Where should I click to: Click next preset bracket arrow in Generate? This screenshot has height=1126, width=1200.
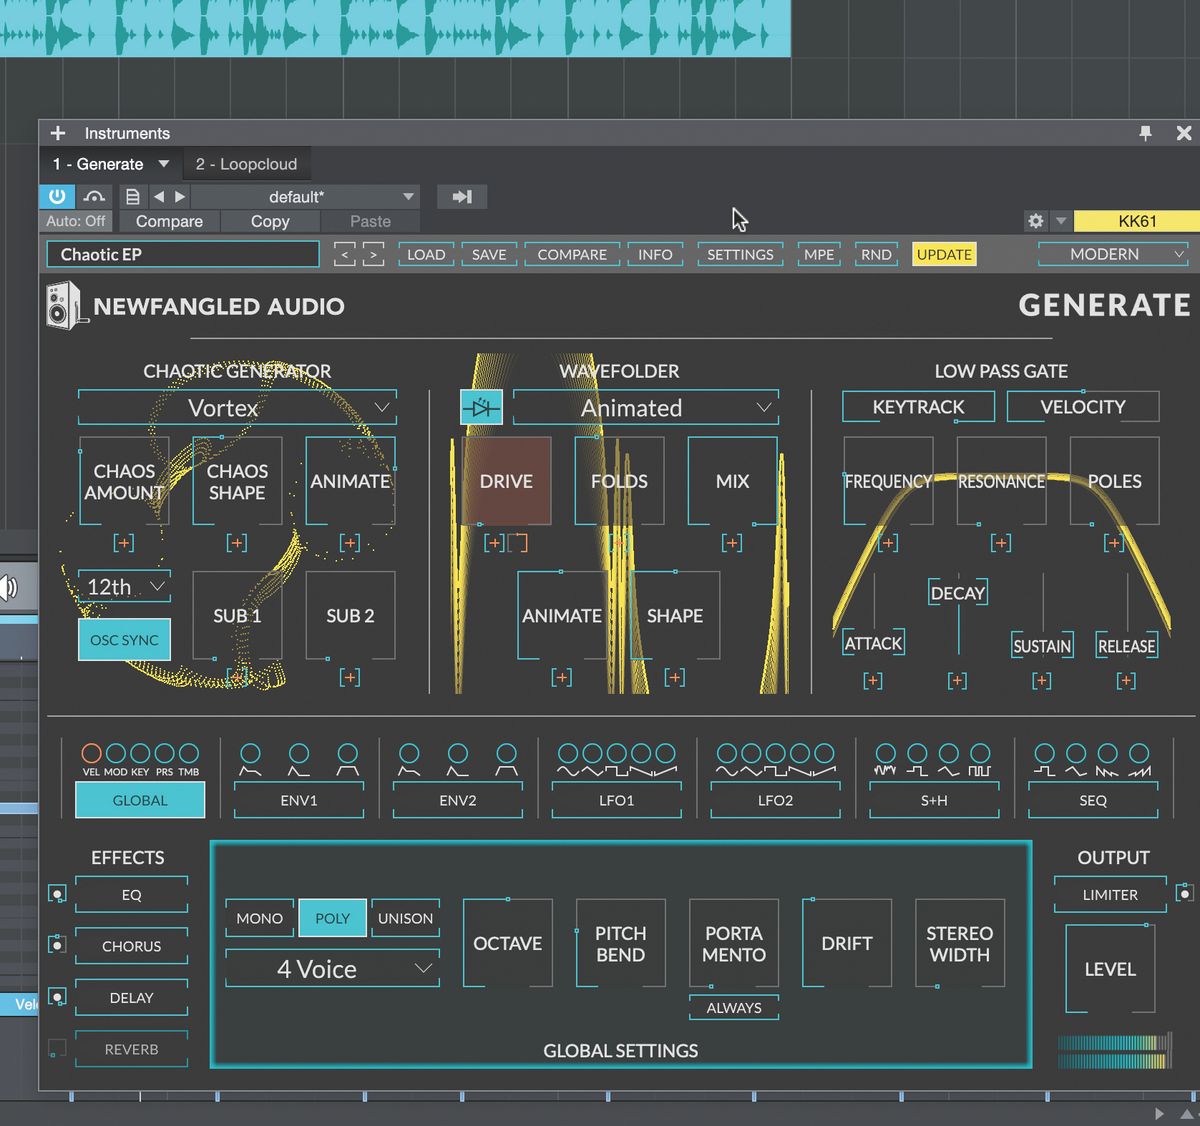pyautogui.click(x=373, y=255)
